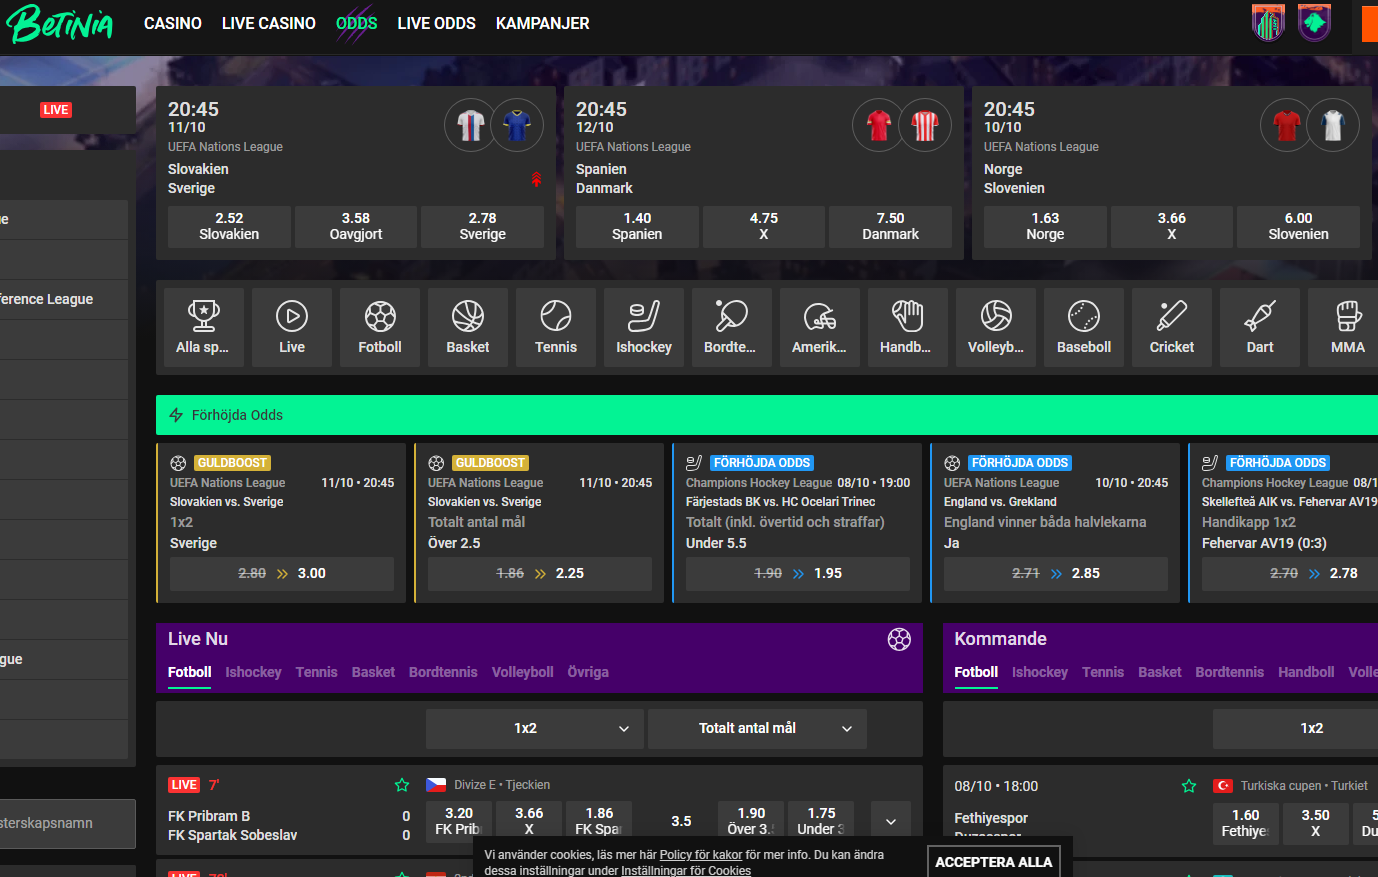Favorite the Fethiyespor match star
This screenshot has width=1378, height=877.
click(1189, 786)
